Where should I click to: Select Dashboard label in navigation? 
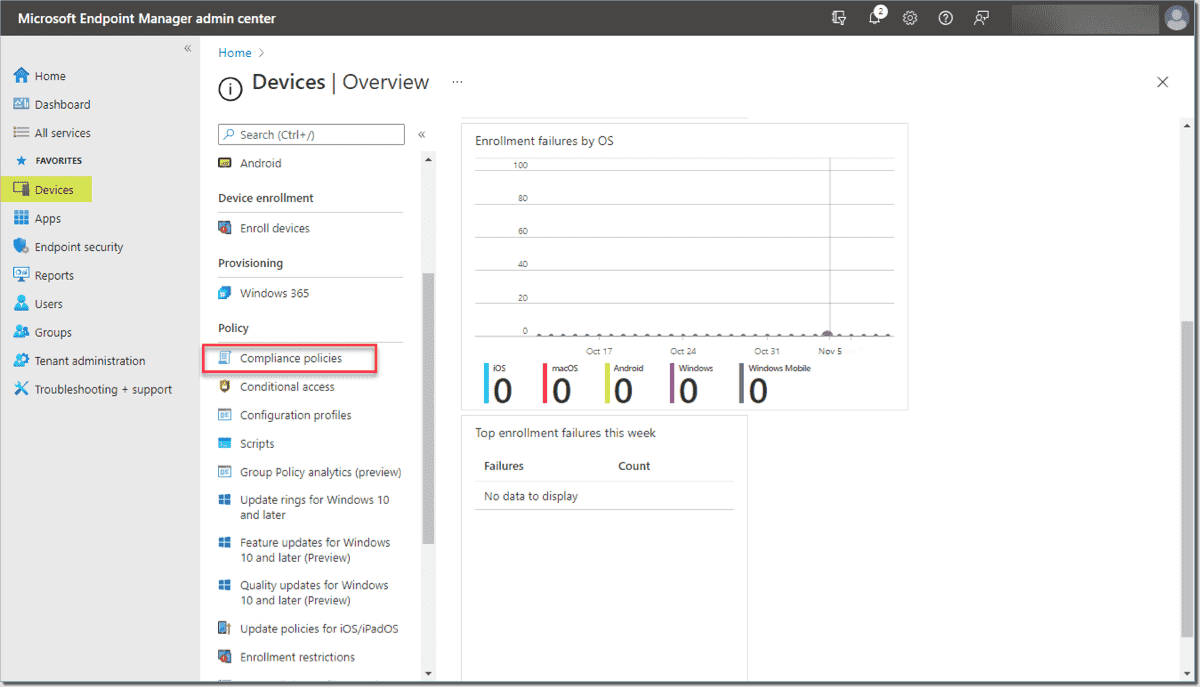[62, 104]
